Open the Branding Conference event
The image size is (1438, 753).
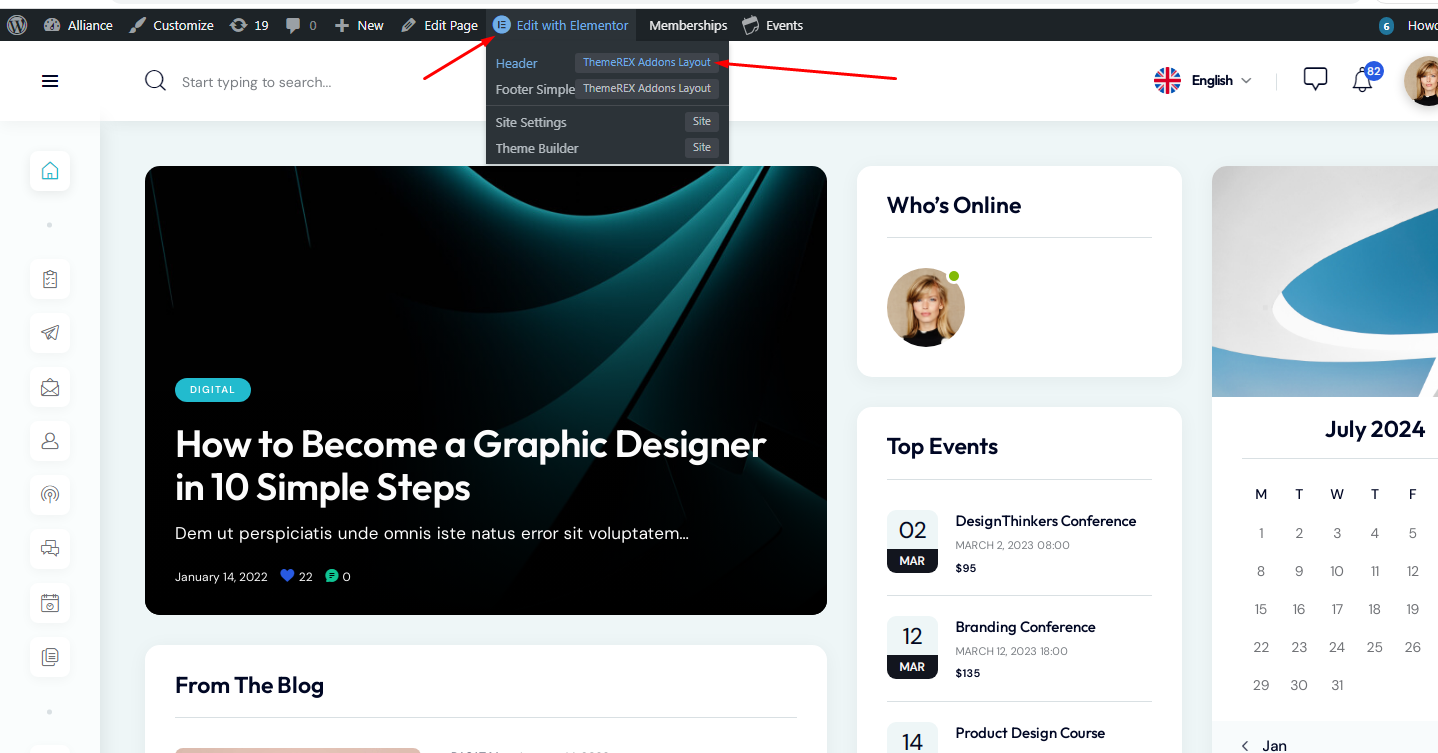coord(1025,627)
